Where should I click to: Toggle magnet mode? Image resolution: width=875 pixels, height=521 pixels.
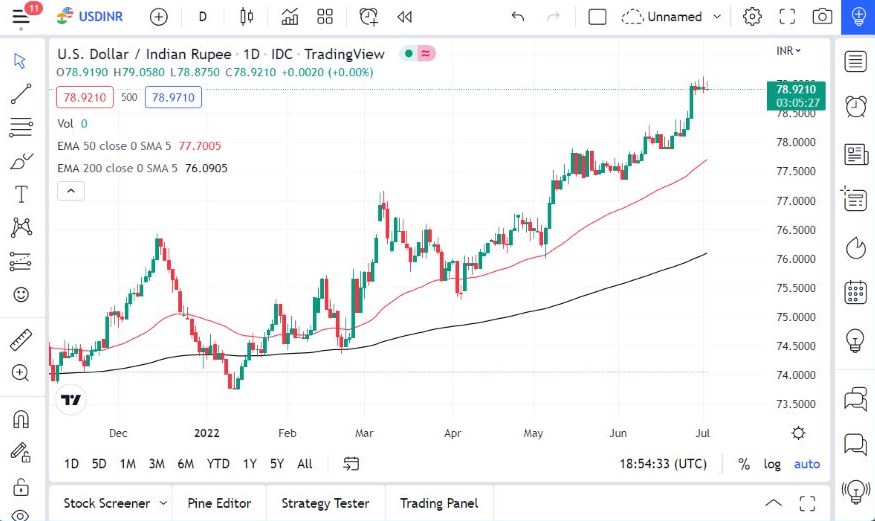21,419
